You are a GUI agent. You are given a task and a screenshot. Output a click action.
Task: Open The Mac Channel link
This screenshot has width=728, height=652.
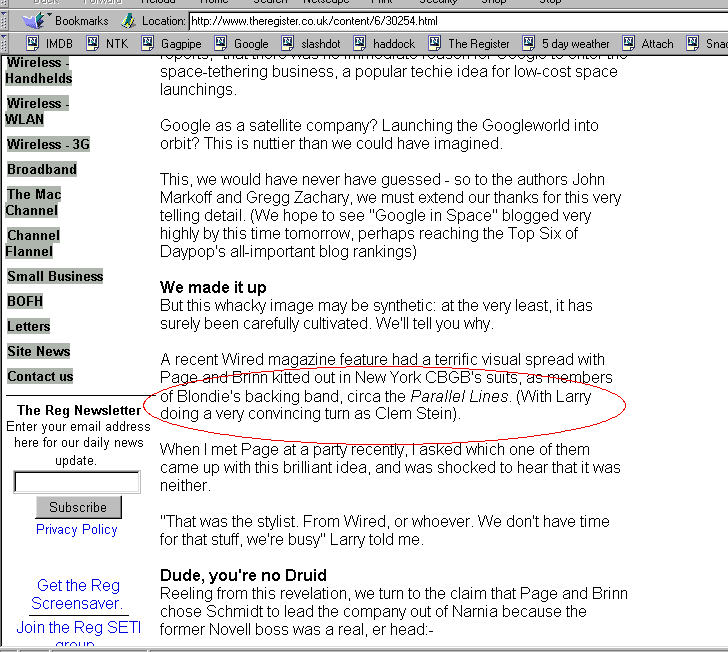33,202
